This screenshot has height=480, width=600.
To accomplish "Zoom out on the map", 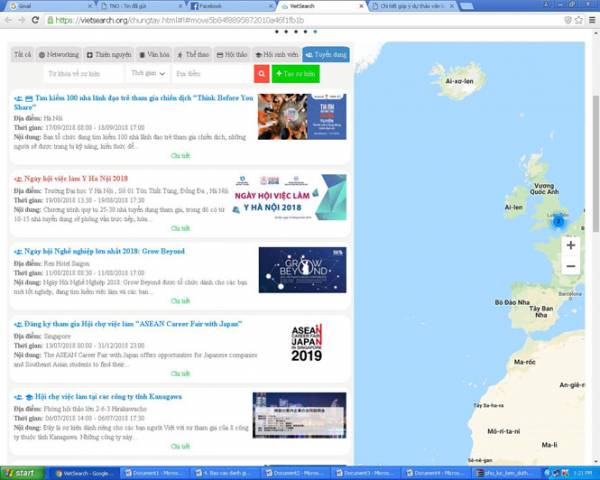I will tap(570, 266).
